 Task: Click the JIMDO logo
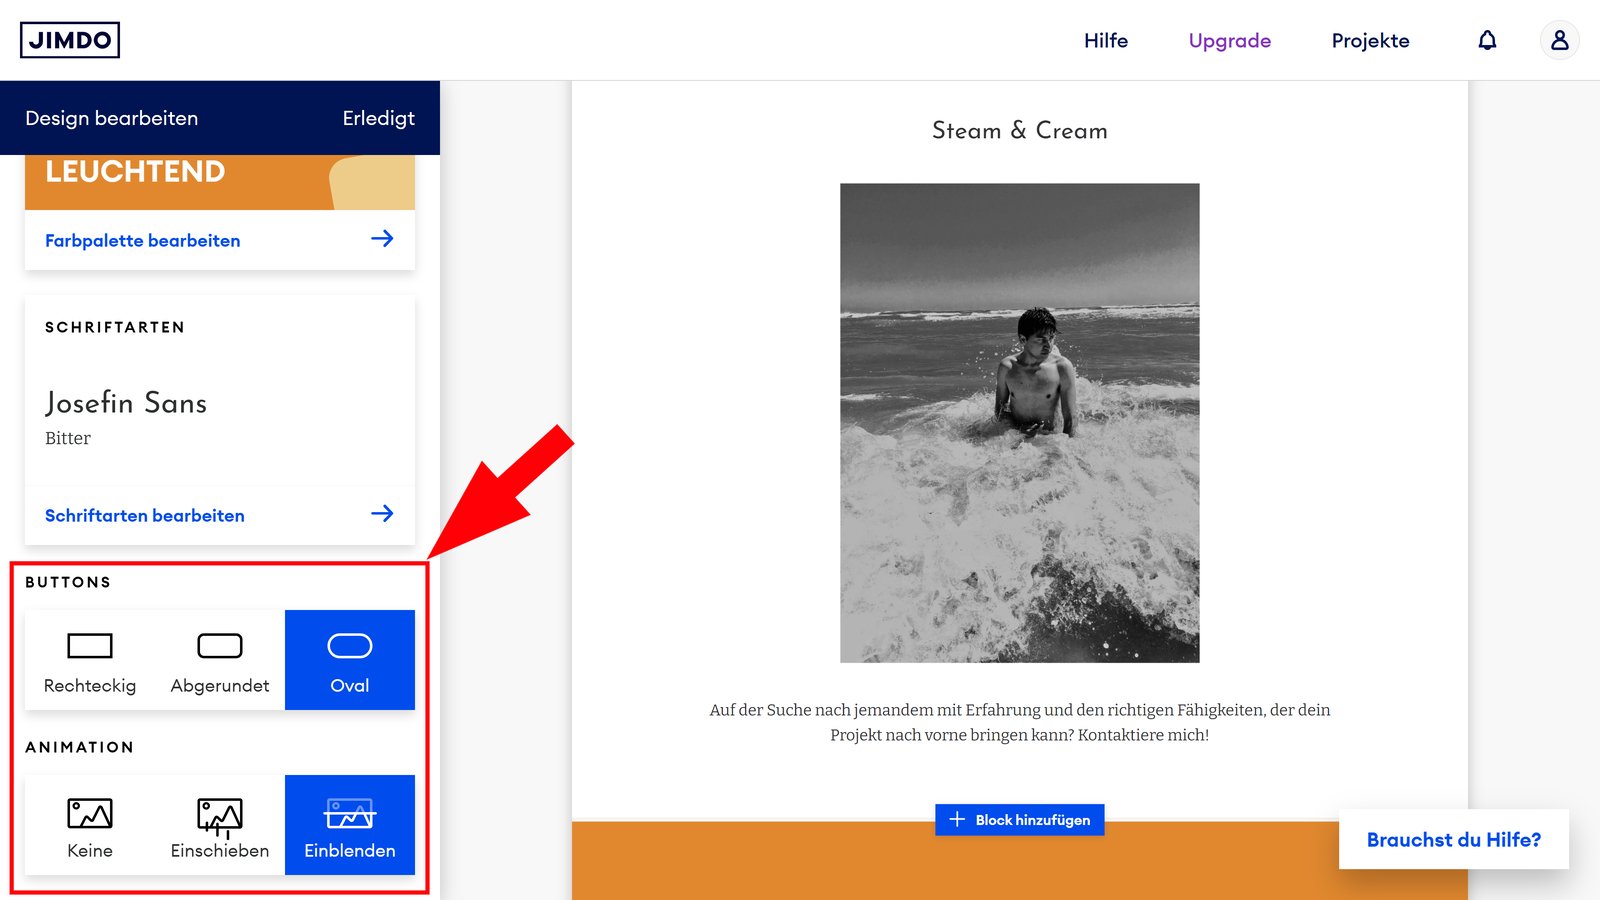[69, 40]
